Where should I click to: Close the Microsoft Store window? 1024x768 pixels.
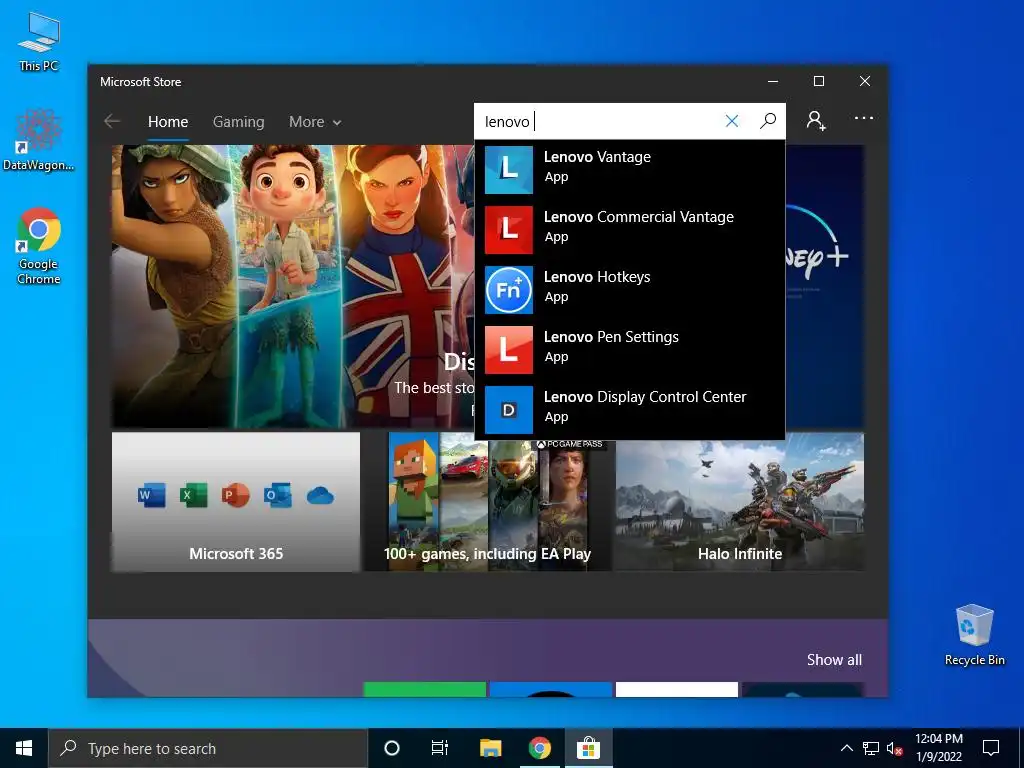coord(865,81)
